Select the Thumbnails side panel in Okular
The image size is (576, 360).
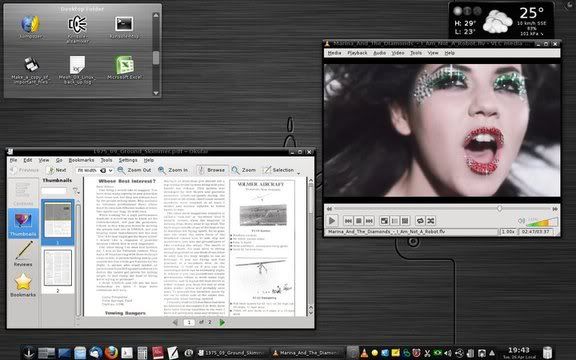pos(23,223)
